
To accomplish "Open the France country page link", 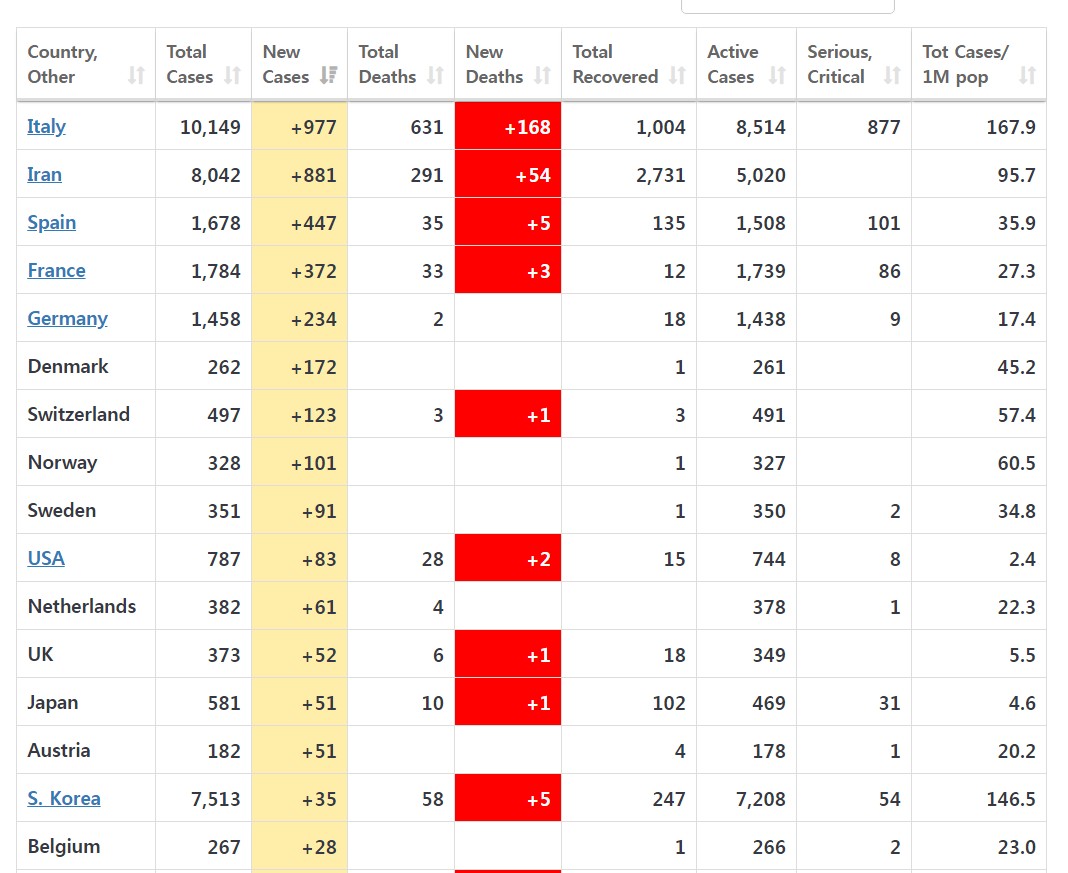I will (57, 270).
